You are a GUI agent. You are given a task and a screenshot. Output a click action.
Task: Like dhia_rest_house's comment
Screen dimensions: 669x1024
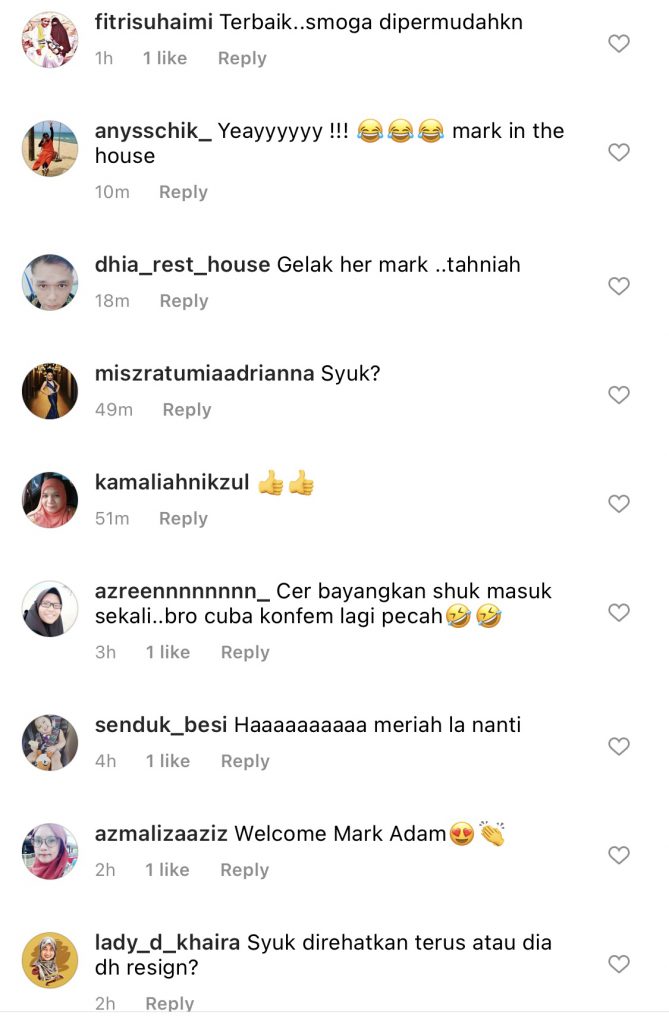coord(619,286)
